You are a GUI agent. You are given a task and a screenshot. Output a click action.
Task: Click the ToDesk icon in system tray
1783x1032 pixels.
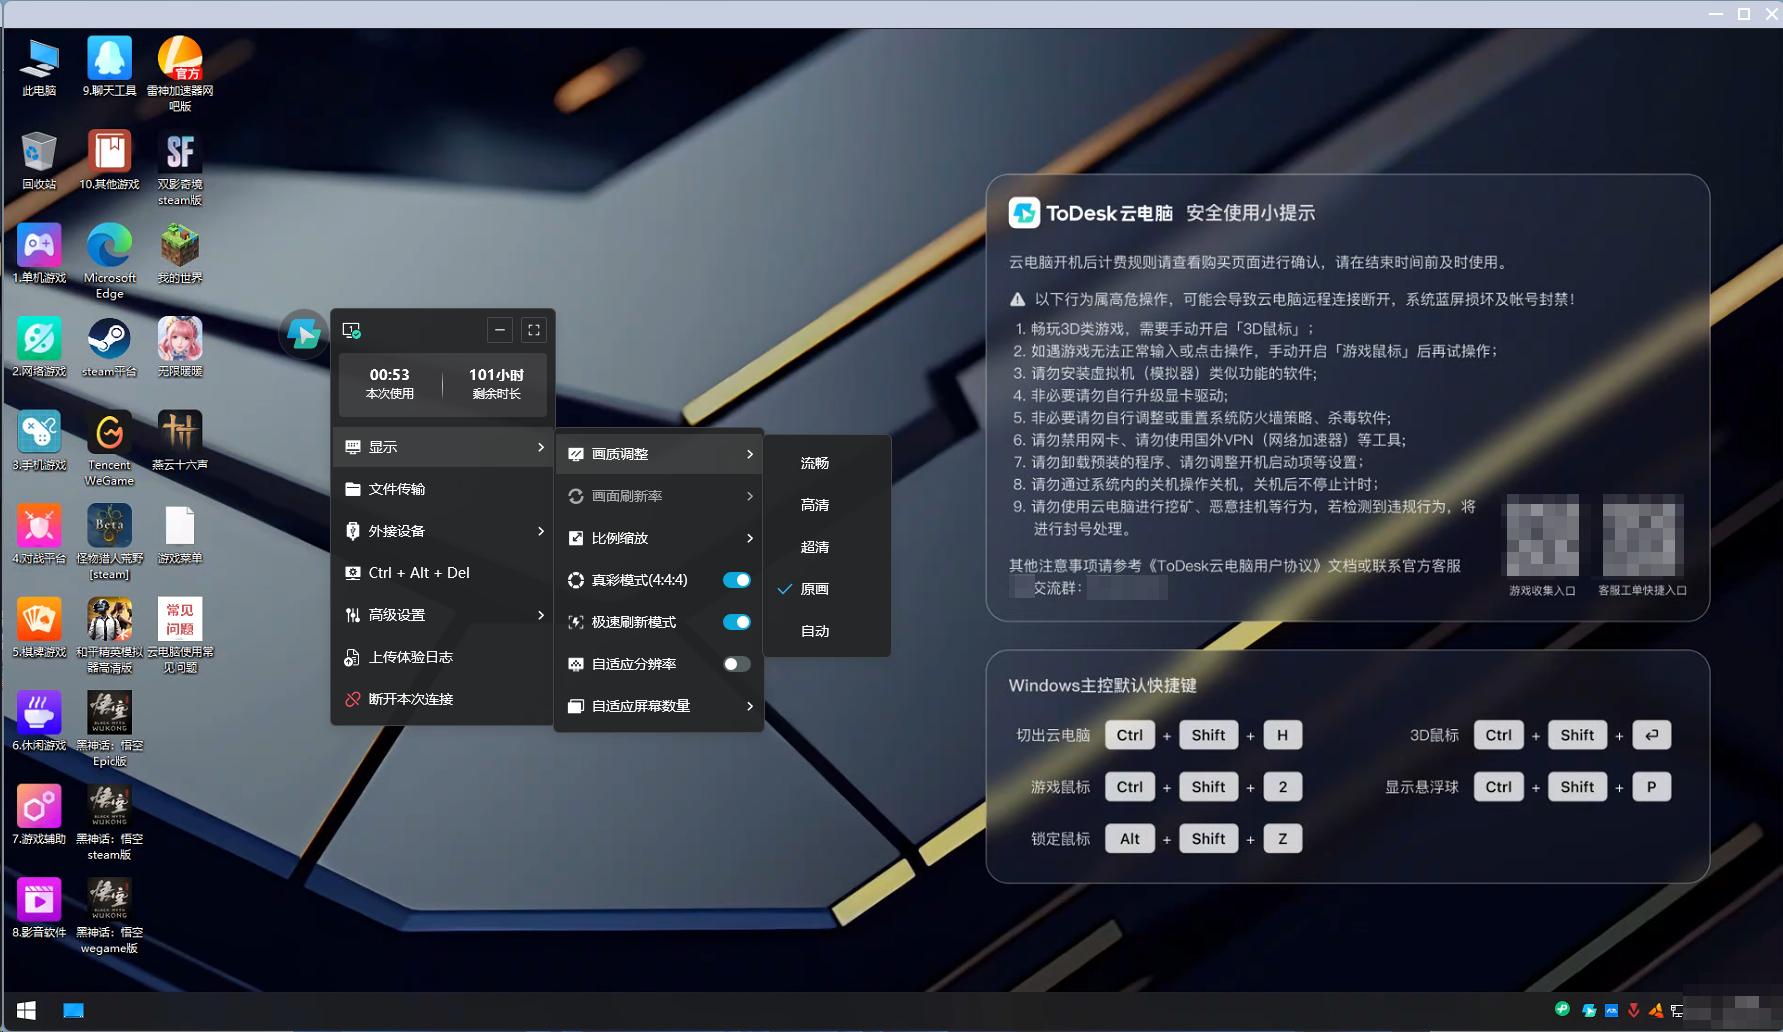tap(1589, 1011)
